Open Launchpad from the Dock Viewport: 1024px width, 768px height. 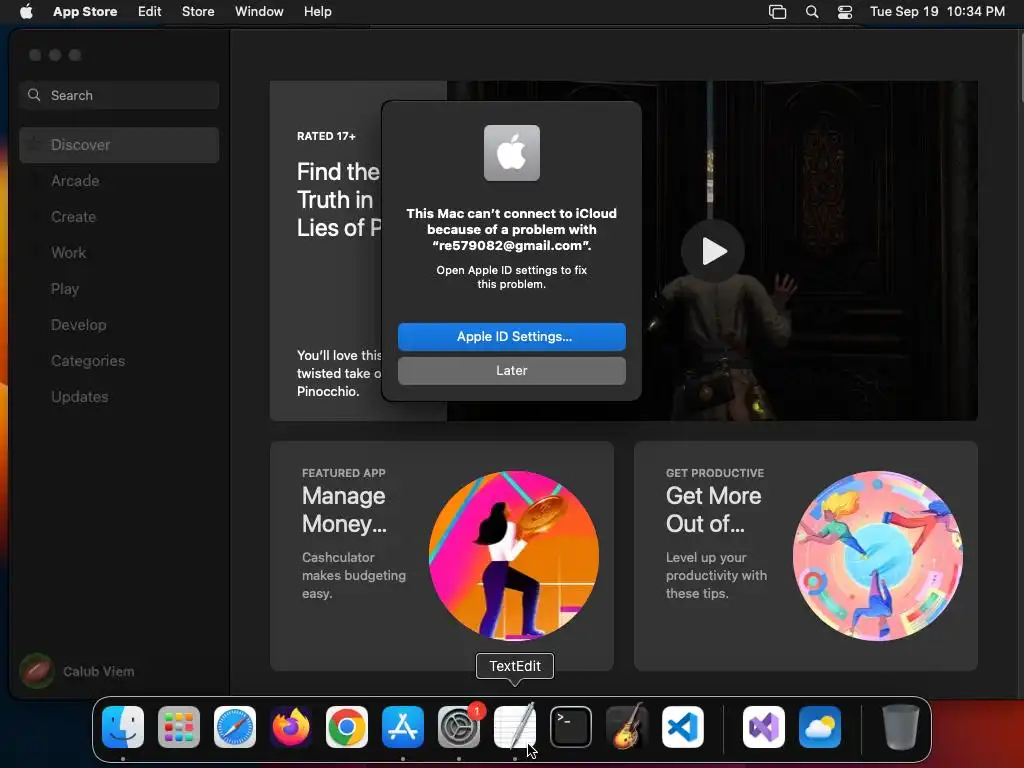point(179,727)
